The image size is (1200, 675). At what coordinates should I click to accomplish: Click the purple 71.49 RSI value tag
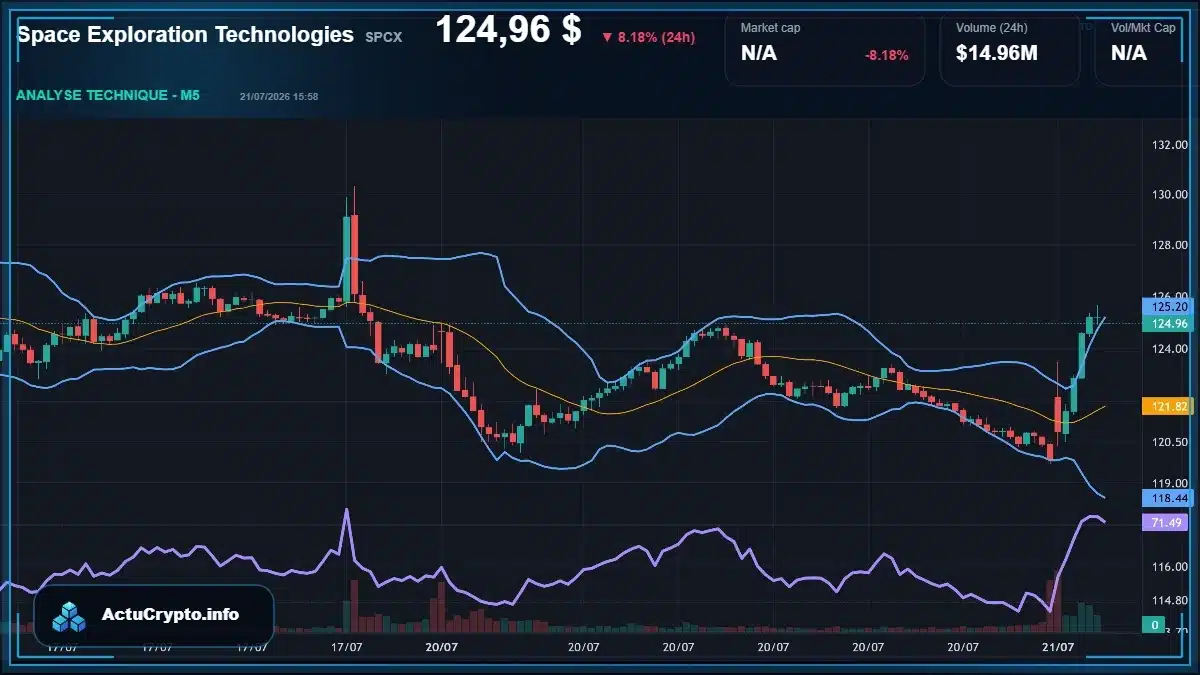pyautogui.click(x=1164, y=523)
